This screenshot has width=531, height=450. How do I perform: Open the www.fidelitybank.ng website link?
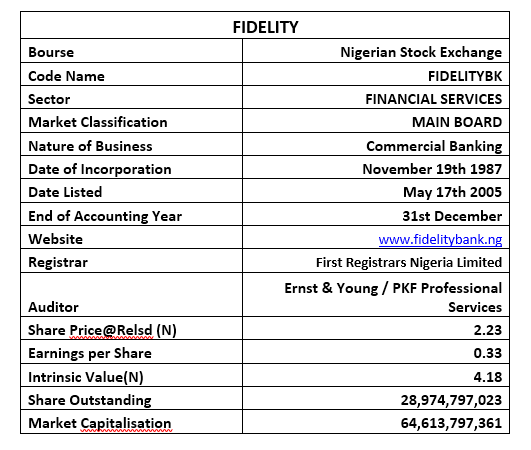440,239
